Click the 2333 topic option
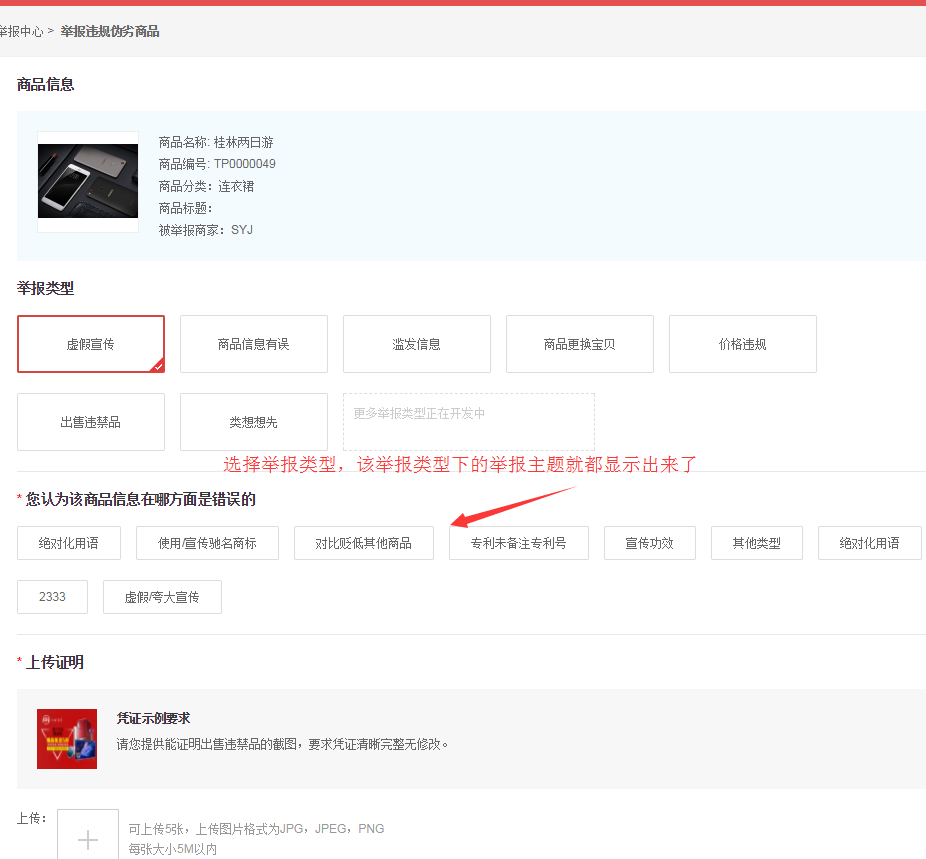Screen dimensions: 926x859 pos(52,597)
